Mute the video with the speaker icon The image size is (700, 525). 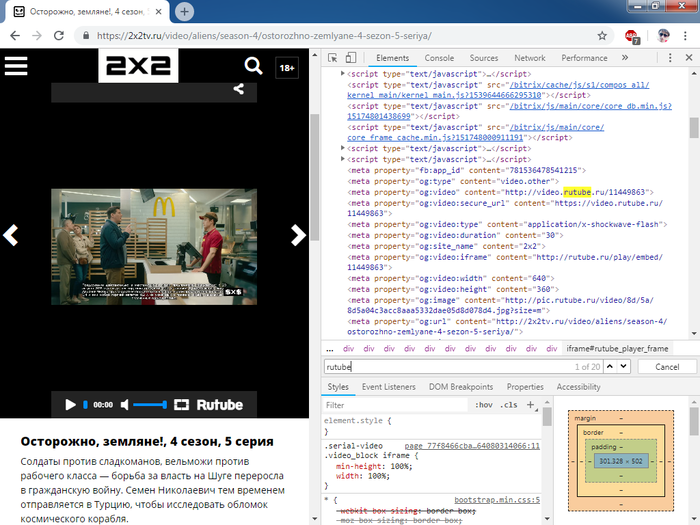(125, 405)
